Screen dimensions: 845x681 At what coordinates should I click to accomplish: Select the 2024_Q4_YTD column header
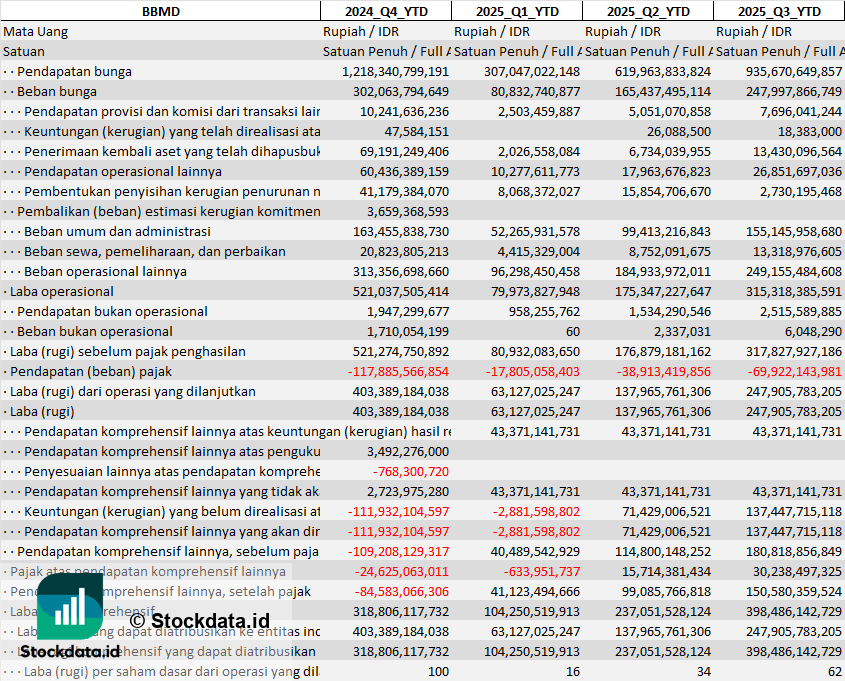385,11
